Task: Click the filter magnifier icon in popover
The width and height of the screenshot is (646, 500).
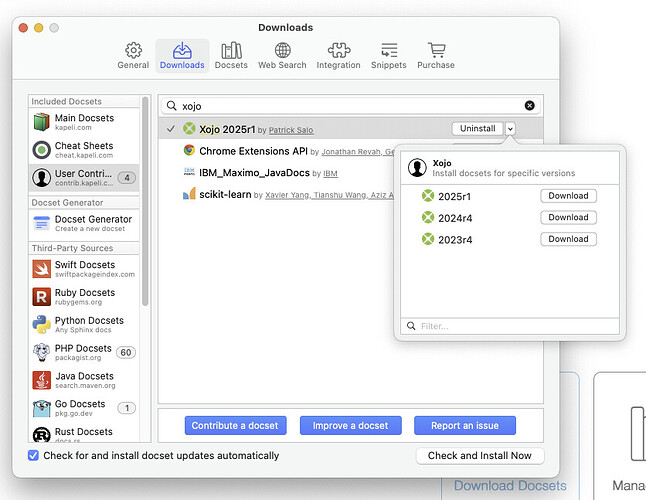Action: (411, 326)
